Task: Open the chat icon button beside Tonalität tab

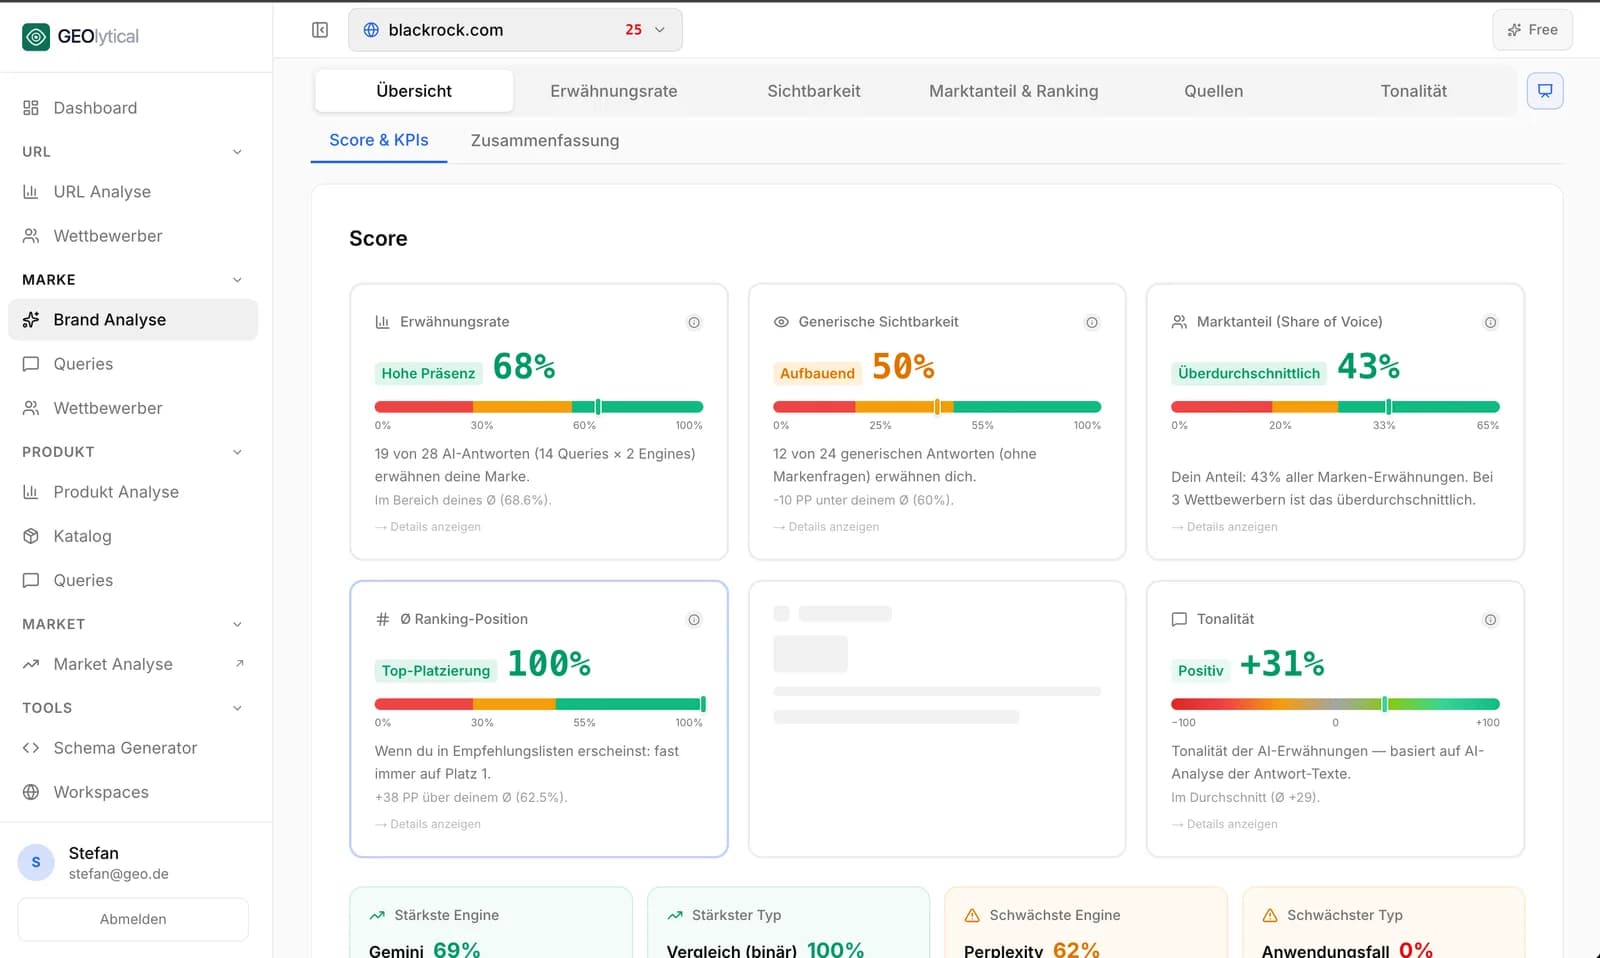Action: [1545, 91]
